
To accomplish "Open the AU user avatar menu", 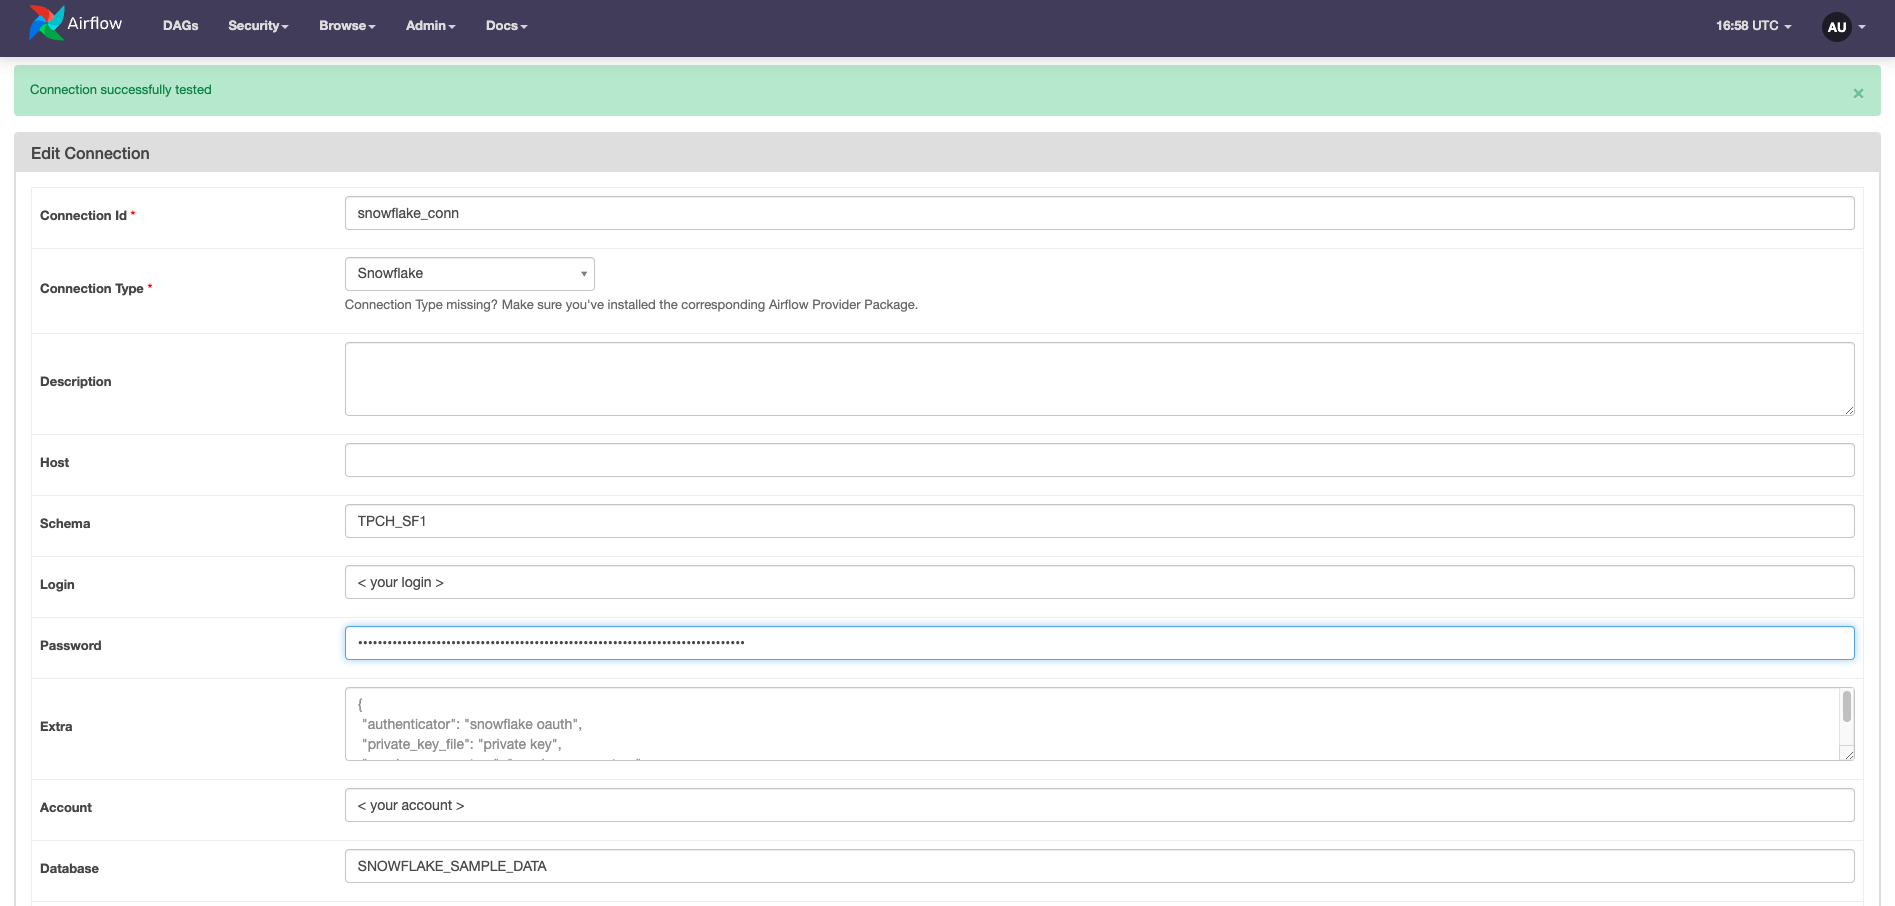I will (1836, 26).
